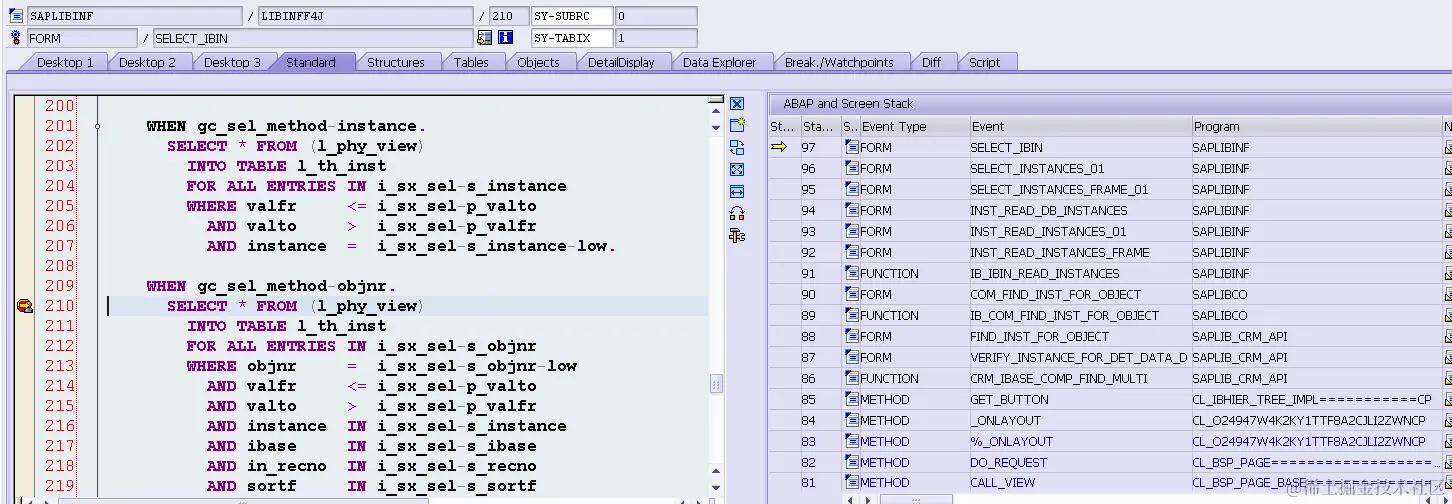The width and height of the screenshot is (1452, 504).
Task: Click the Replace Tool swap icon
Action: (x=737, y=147)
